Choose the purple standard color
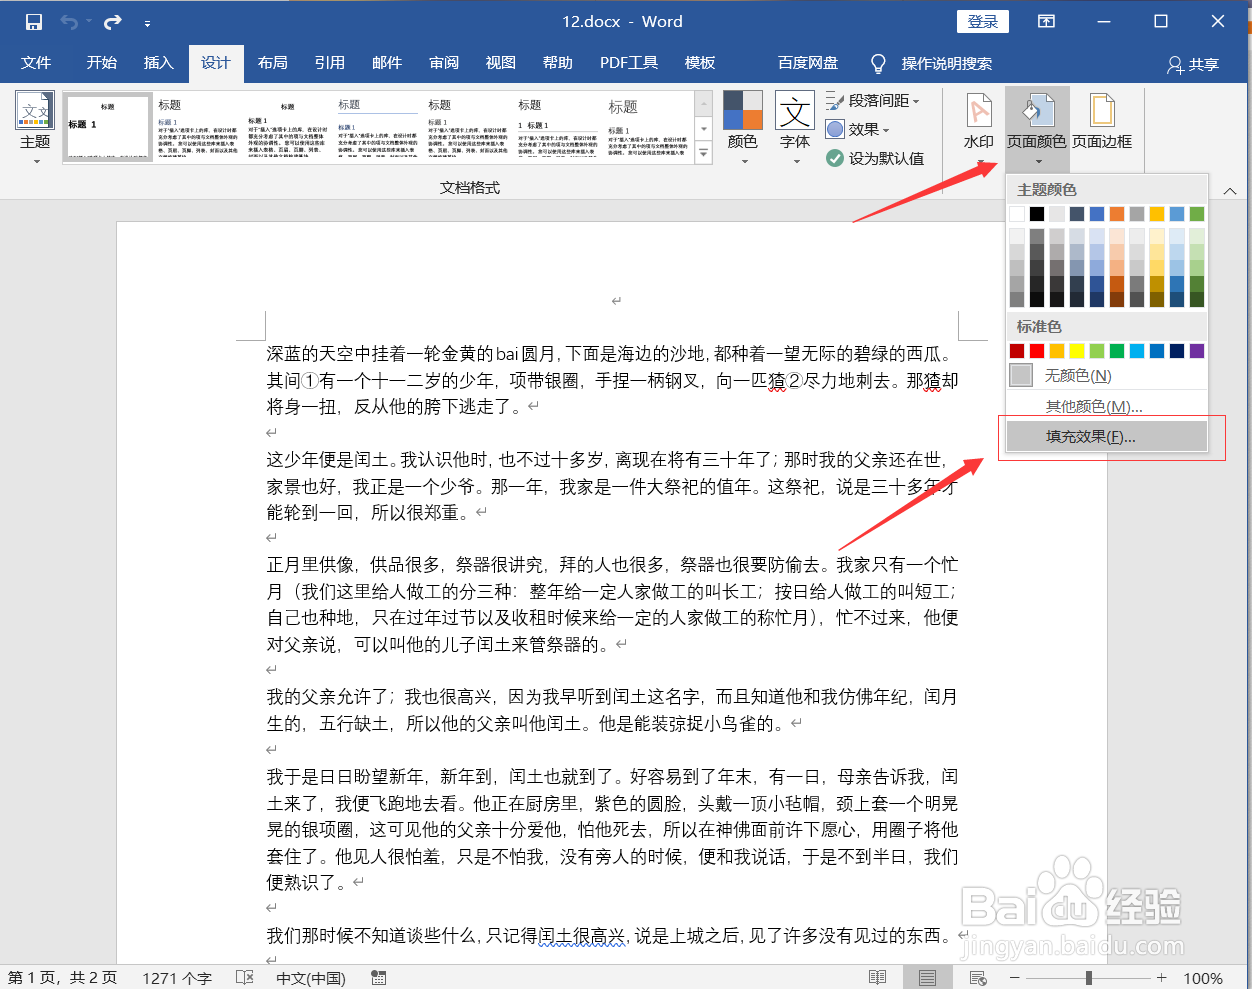Image resolution: width=1252 pixels, height=989 pixels. pos(1197,351)
